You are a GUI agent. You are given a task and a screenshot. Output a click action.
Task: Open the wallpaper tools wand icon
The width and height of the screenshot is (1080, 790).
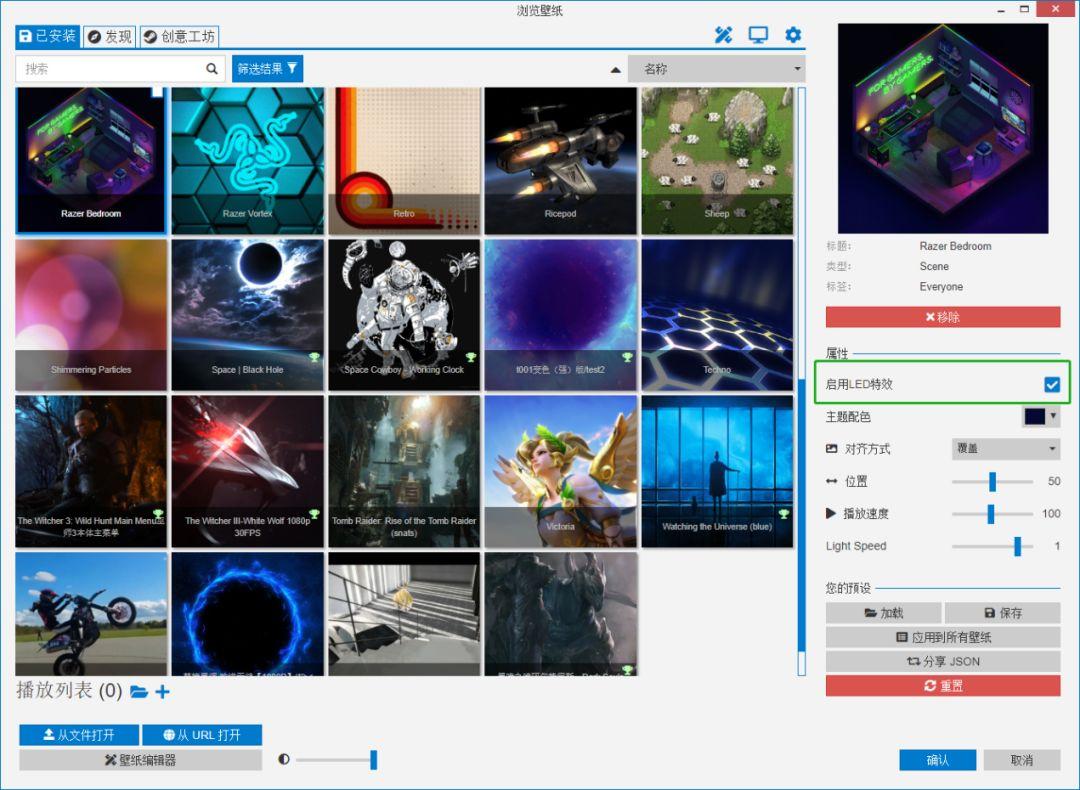click(723, 35)
